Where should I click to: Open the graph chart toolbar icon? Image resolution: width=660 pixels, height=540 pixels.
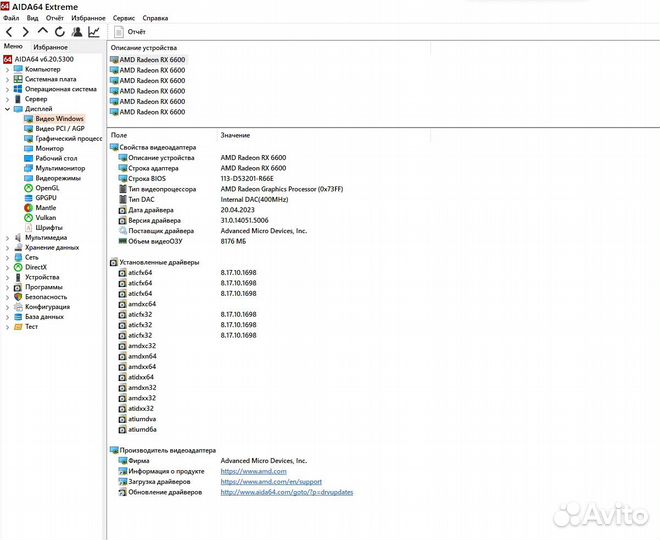tap(94, 32)
